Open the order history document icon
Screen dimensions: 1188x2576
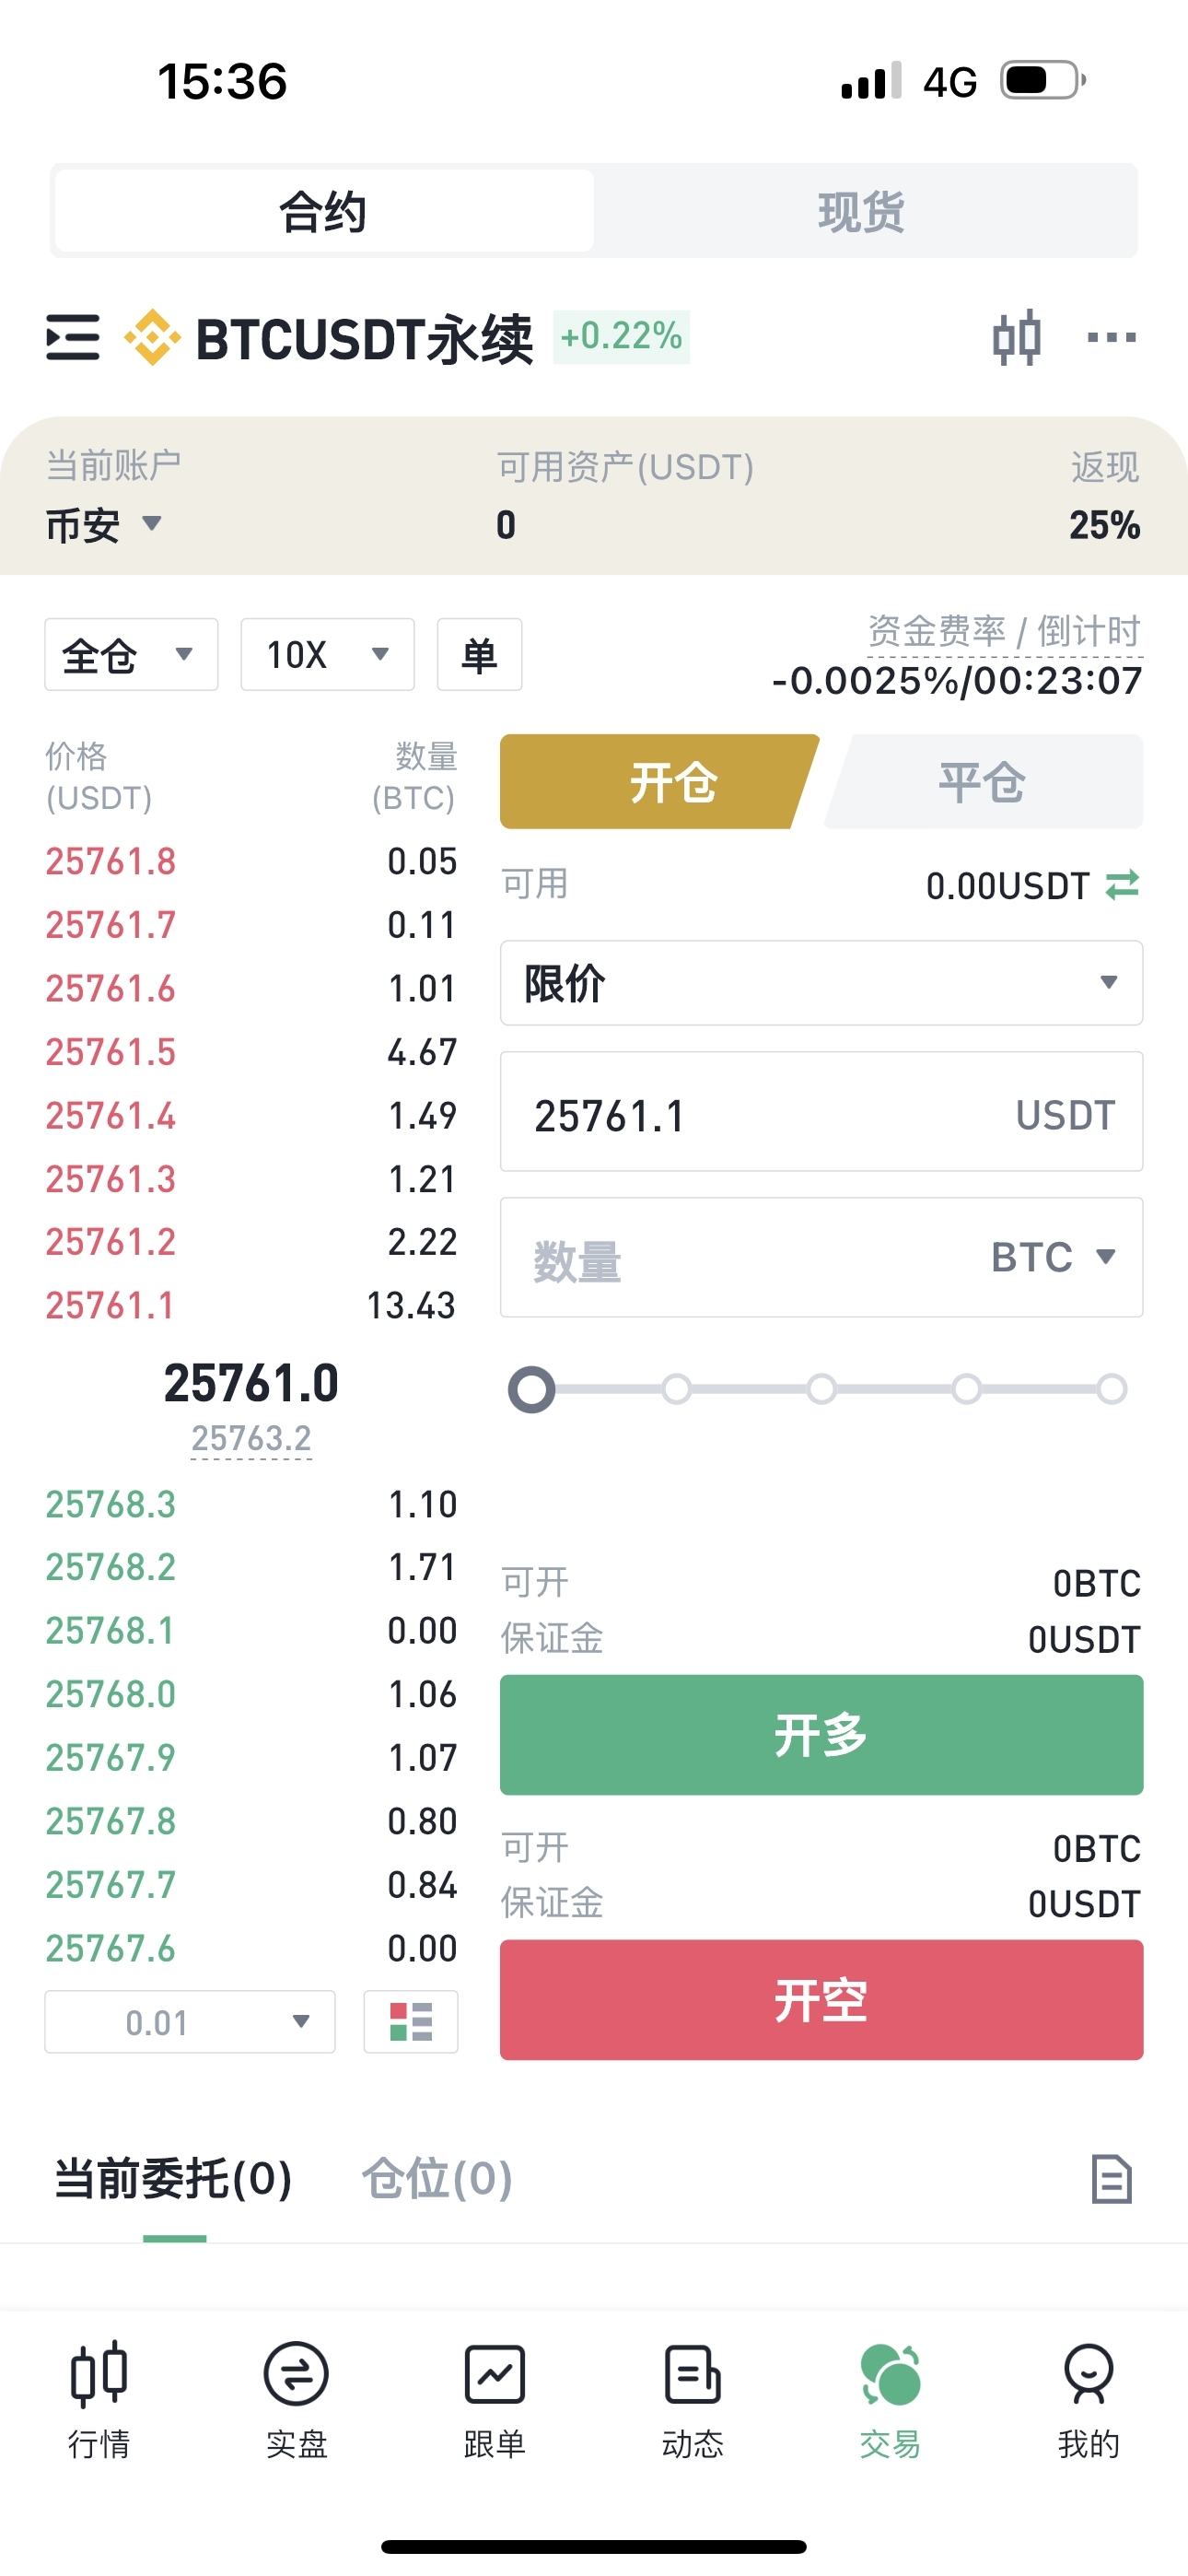(x=1111, y=2179)
